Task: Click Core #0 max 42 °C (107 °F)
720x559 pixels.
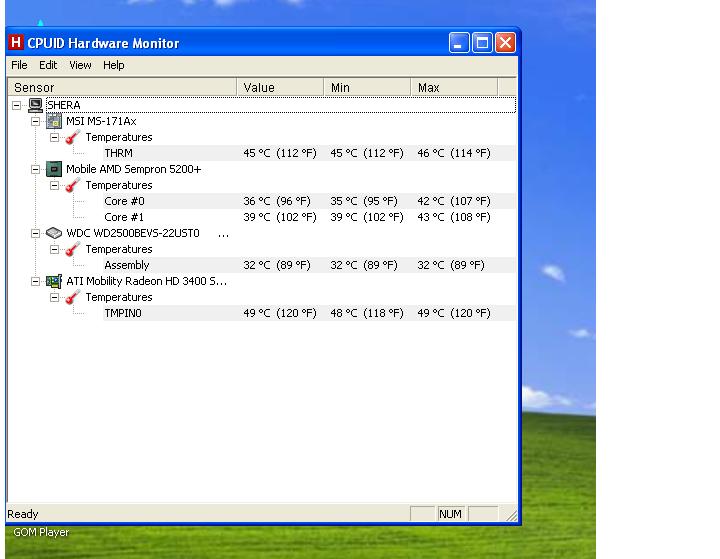Action: click(454, 201)
